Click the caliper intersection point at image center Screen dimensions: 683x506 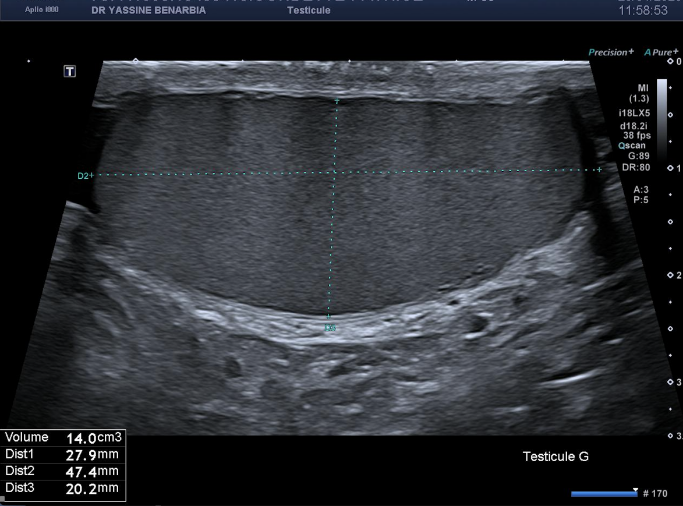[x=333, y=173]
